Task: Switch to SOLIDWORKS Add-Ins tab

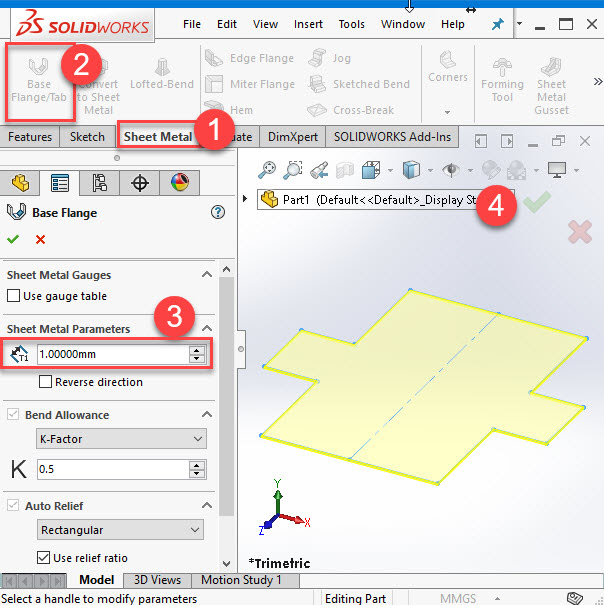Action: click(393, 137)
